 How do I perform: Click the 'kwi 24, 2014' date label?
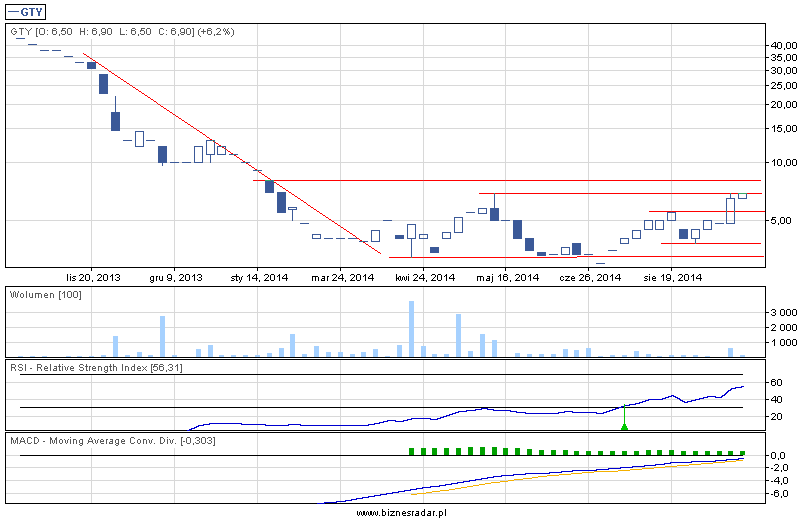423,278
